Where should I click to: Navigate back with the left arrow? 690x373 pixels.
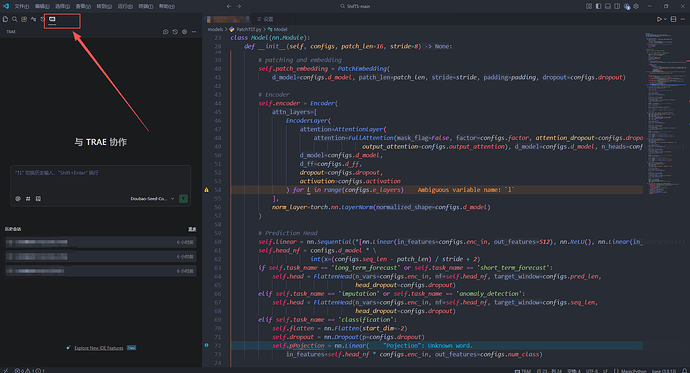pyautogui.click(x=229, y=6)
